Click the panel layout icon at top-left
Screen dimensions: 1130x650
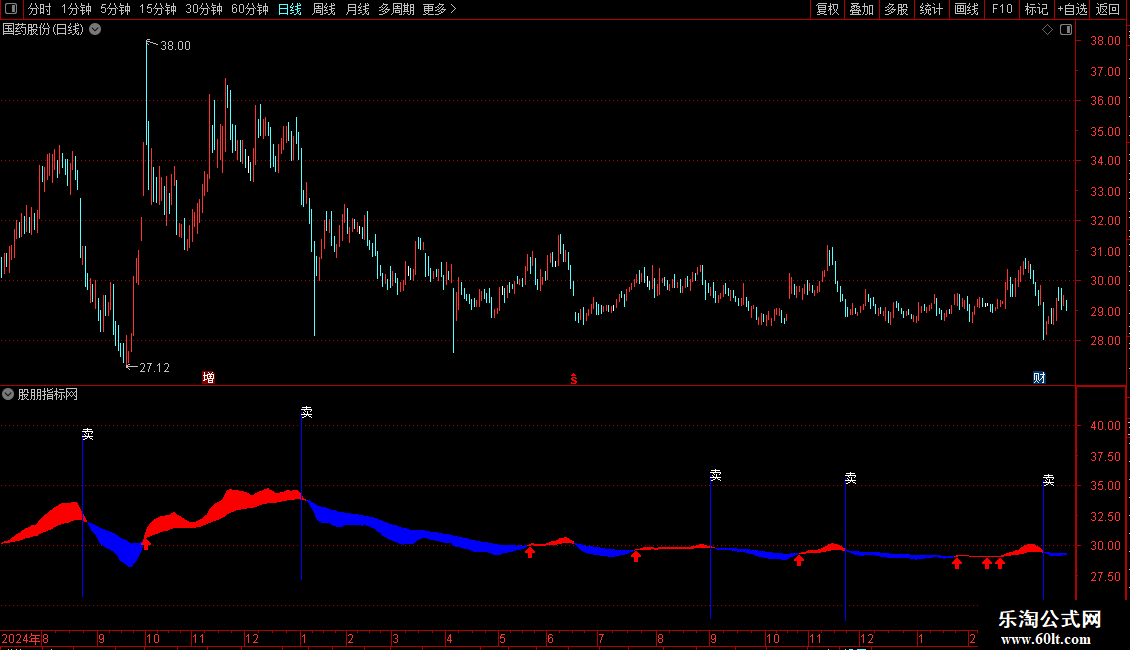tap(11, 9)
